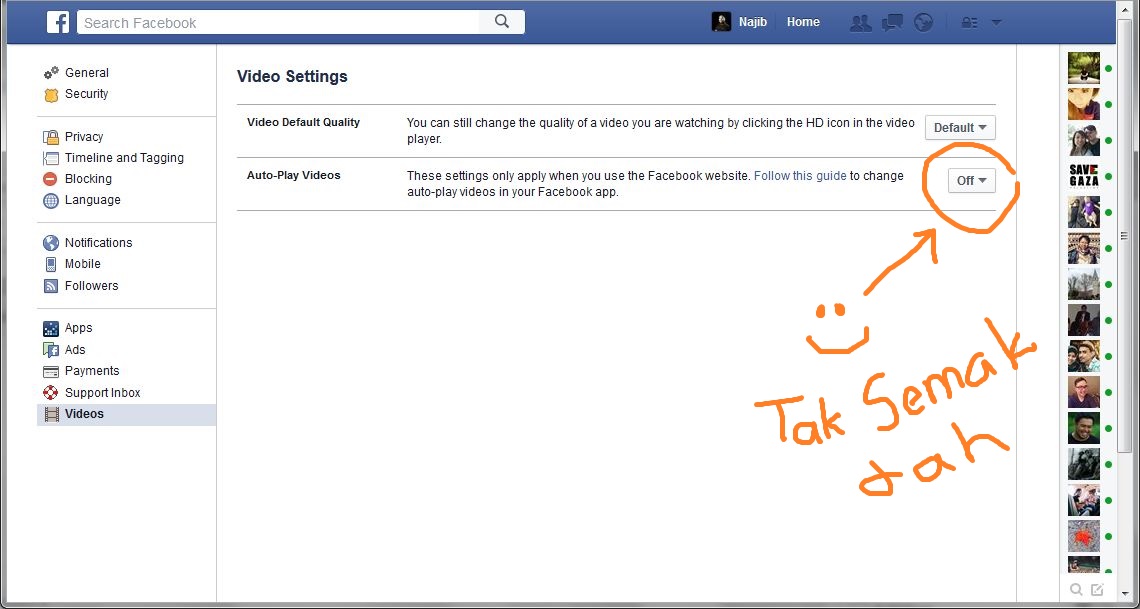Open the Support Inbox section
Screen dimensions: 1140x609
point(102,393)
